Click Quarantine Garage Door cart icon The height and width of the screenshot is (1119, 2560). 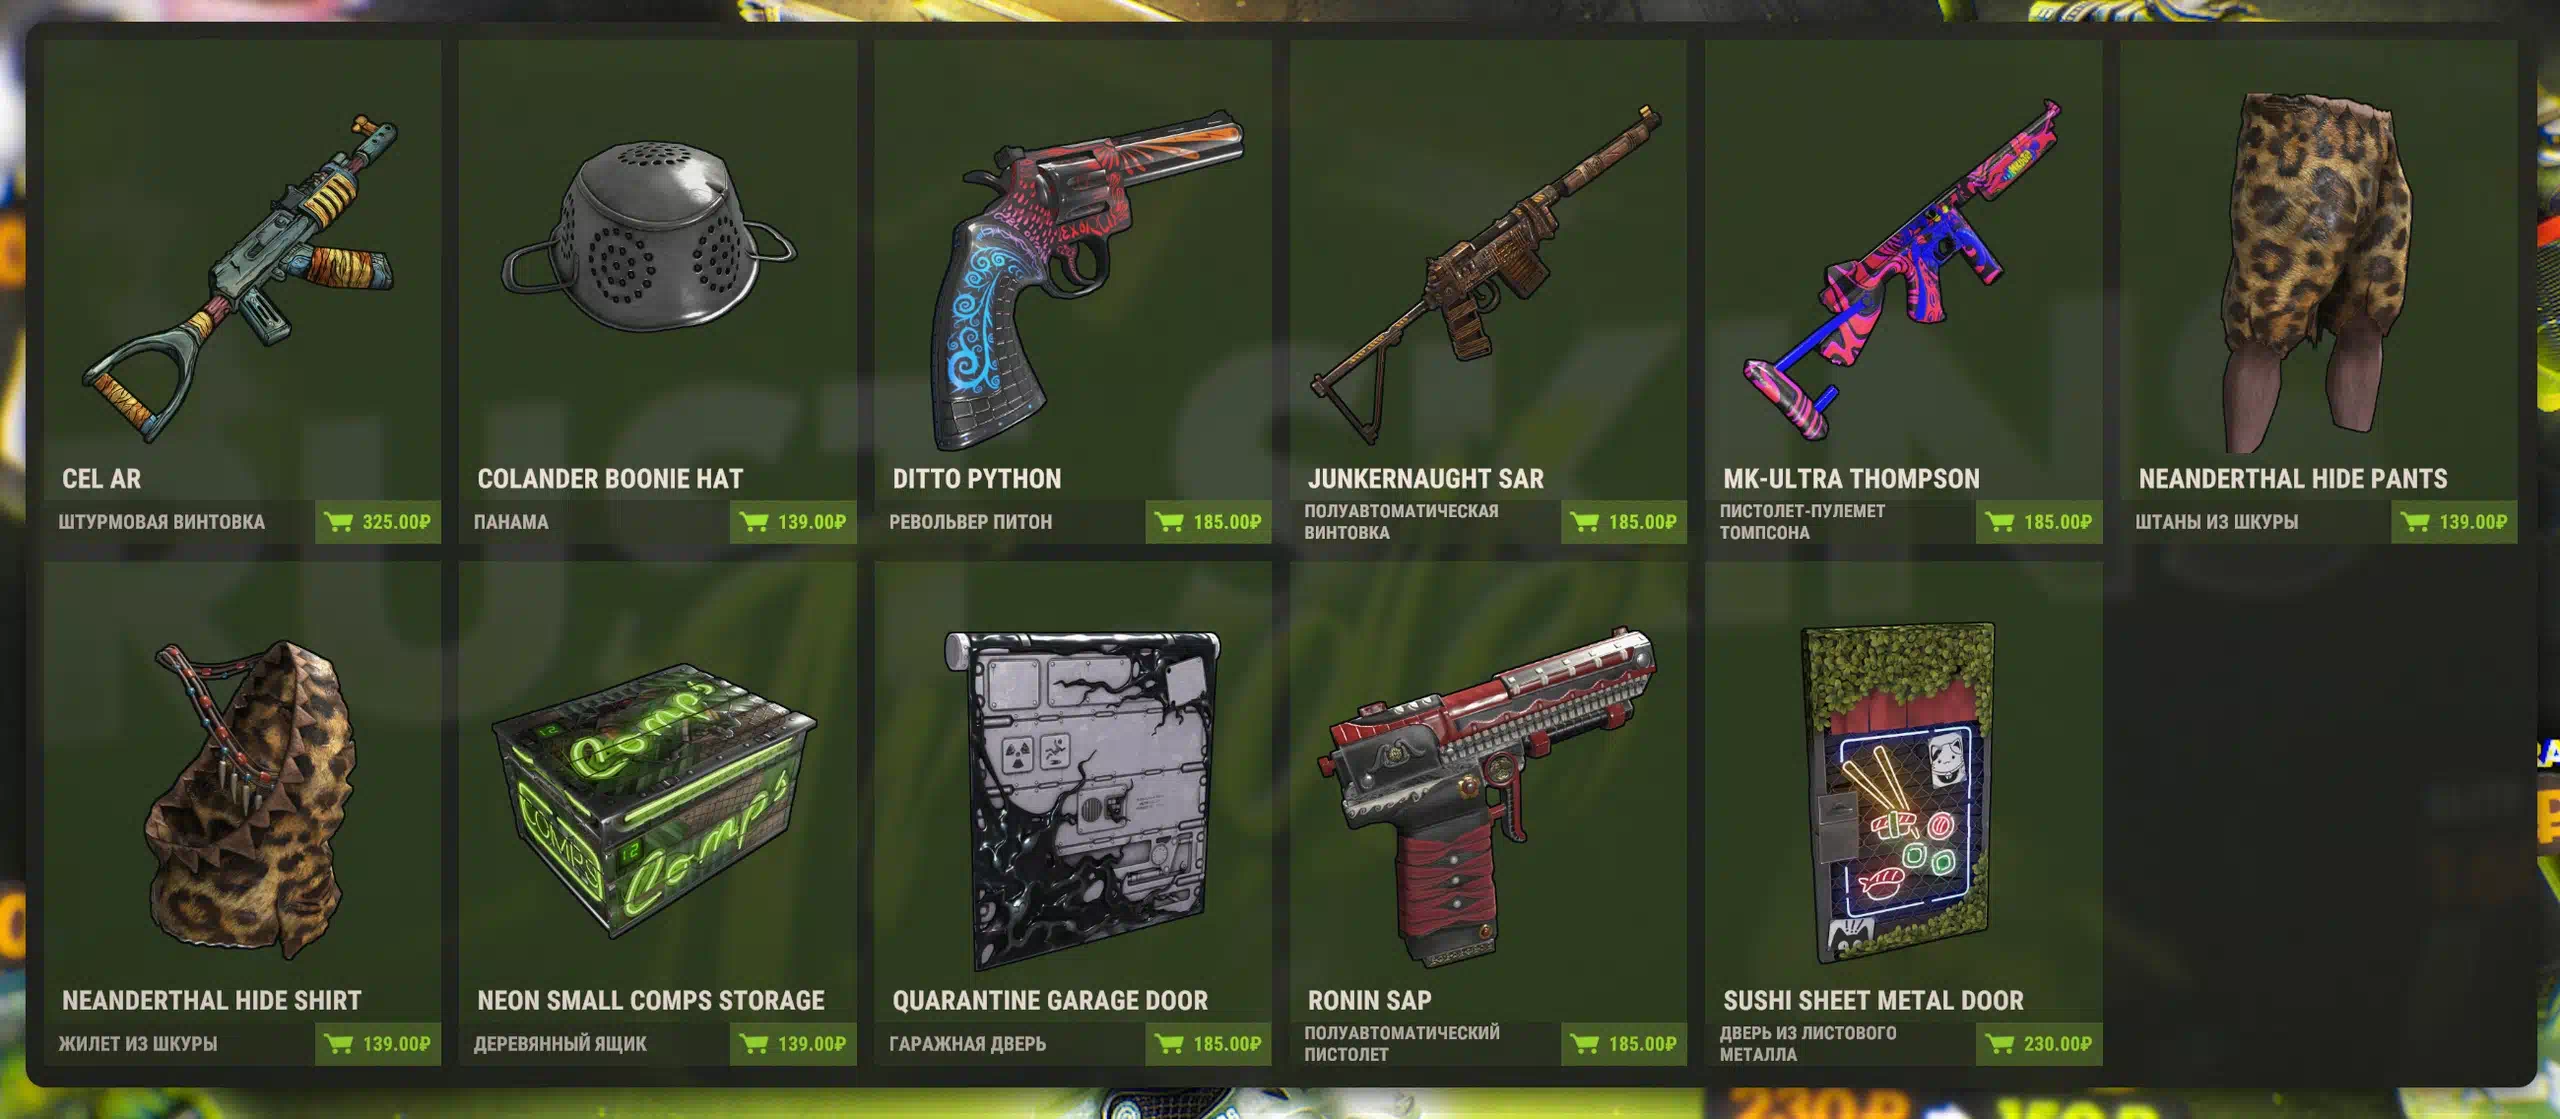point(1169,1044)
